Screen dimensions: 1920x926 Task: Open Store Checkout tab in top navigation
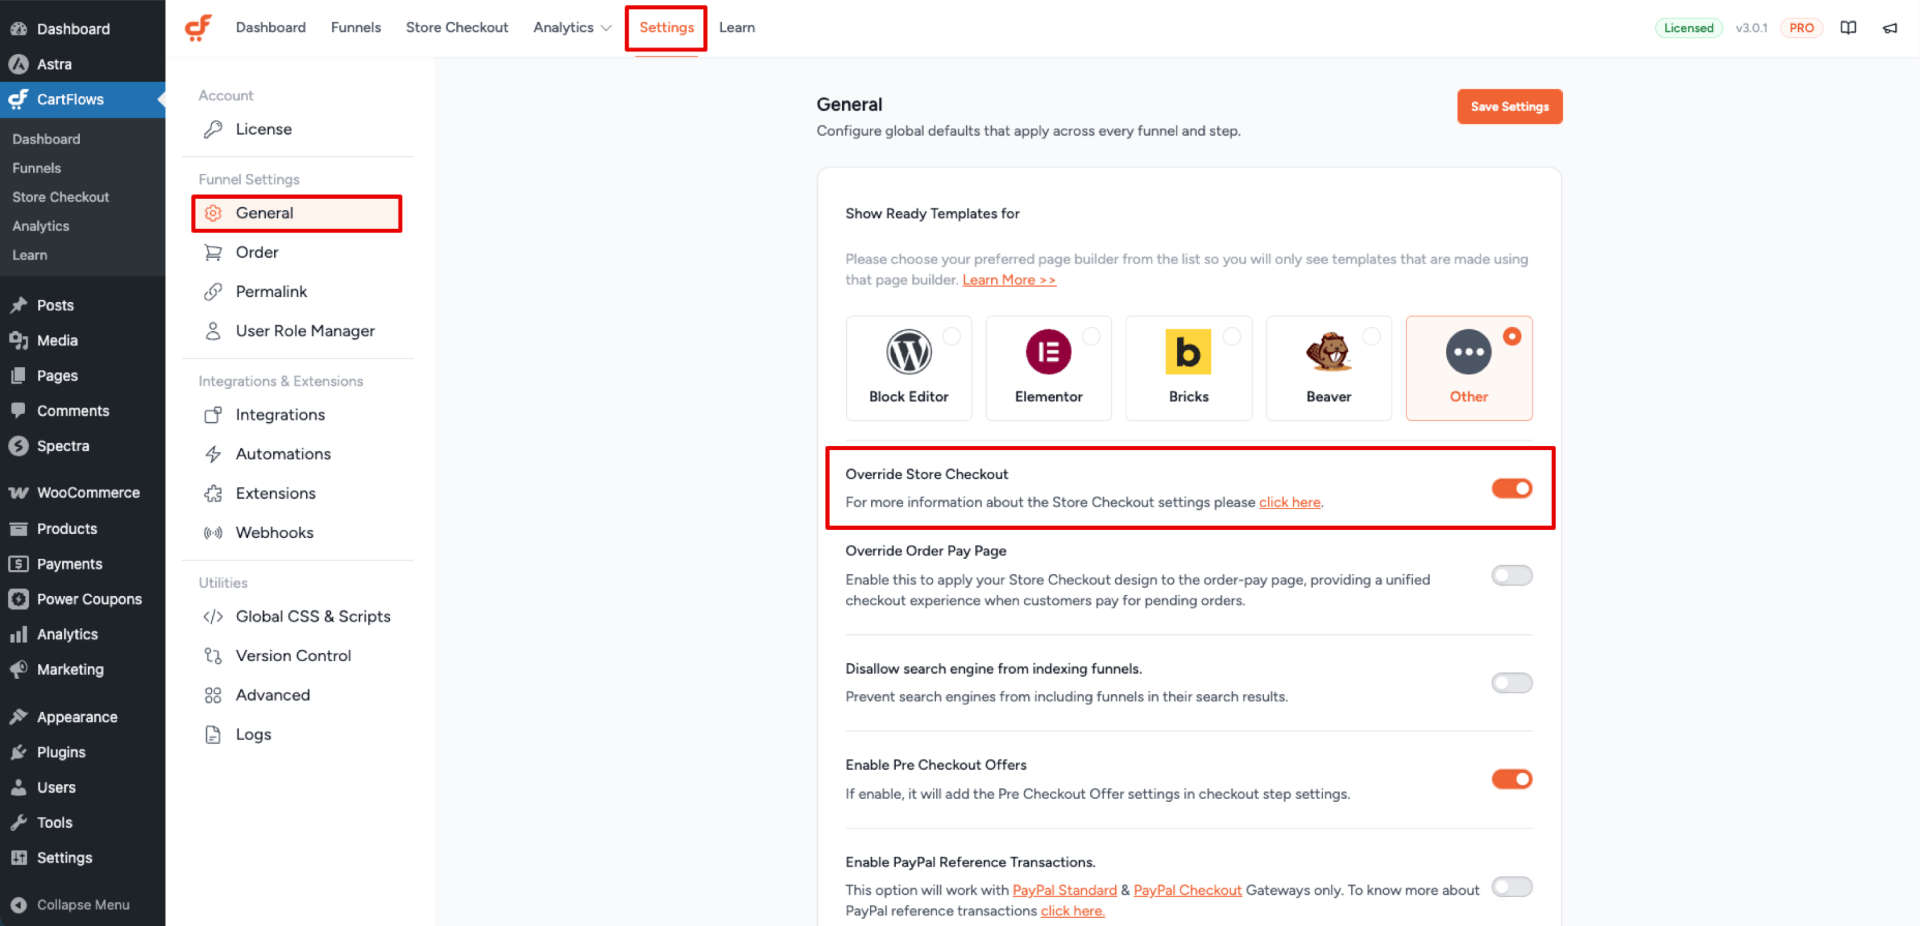[457, 28]
